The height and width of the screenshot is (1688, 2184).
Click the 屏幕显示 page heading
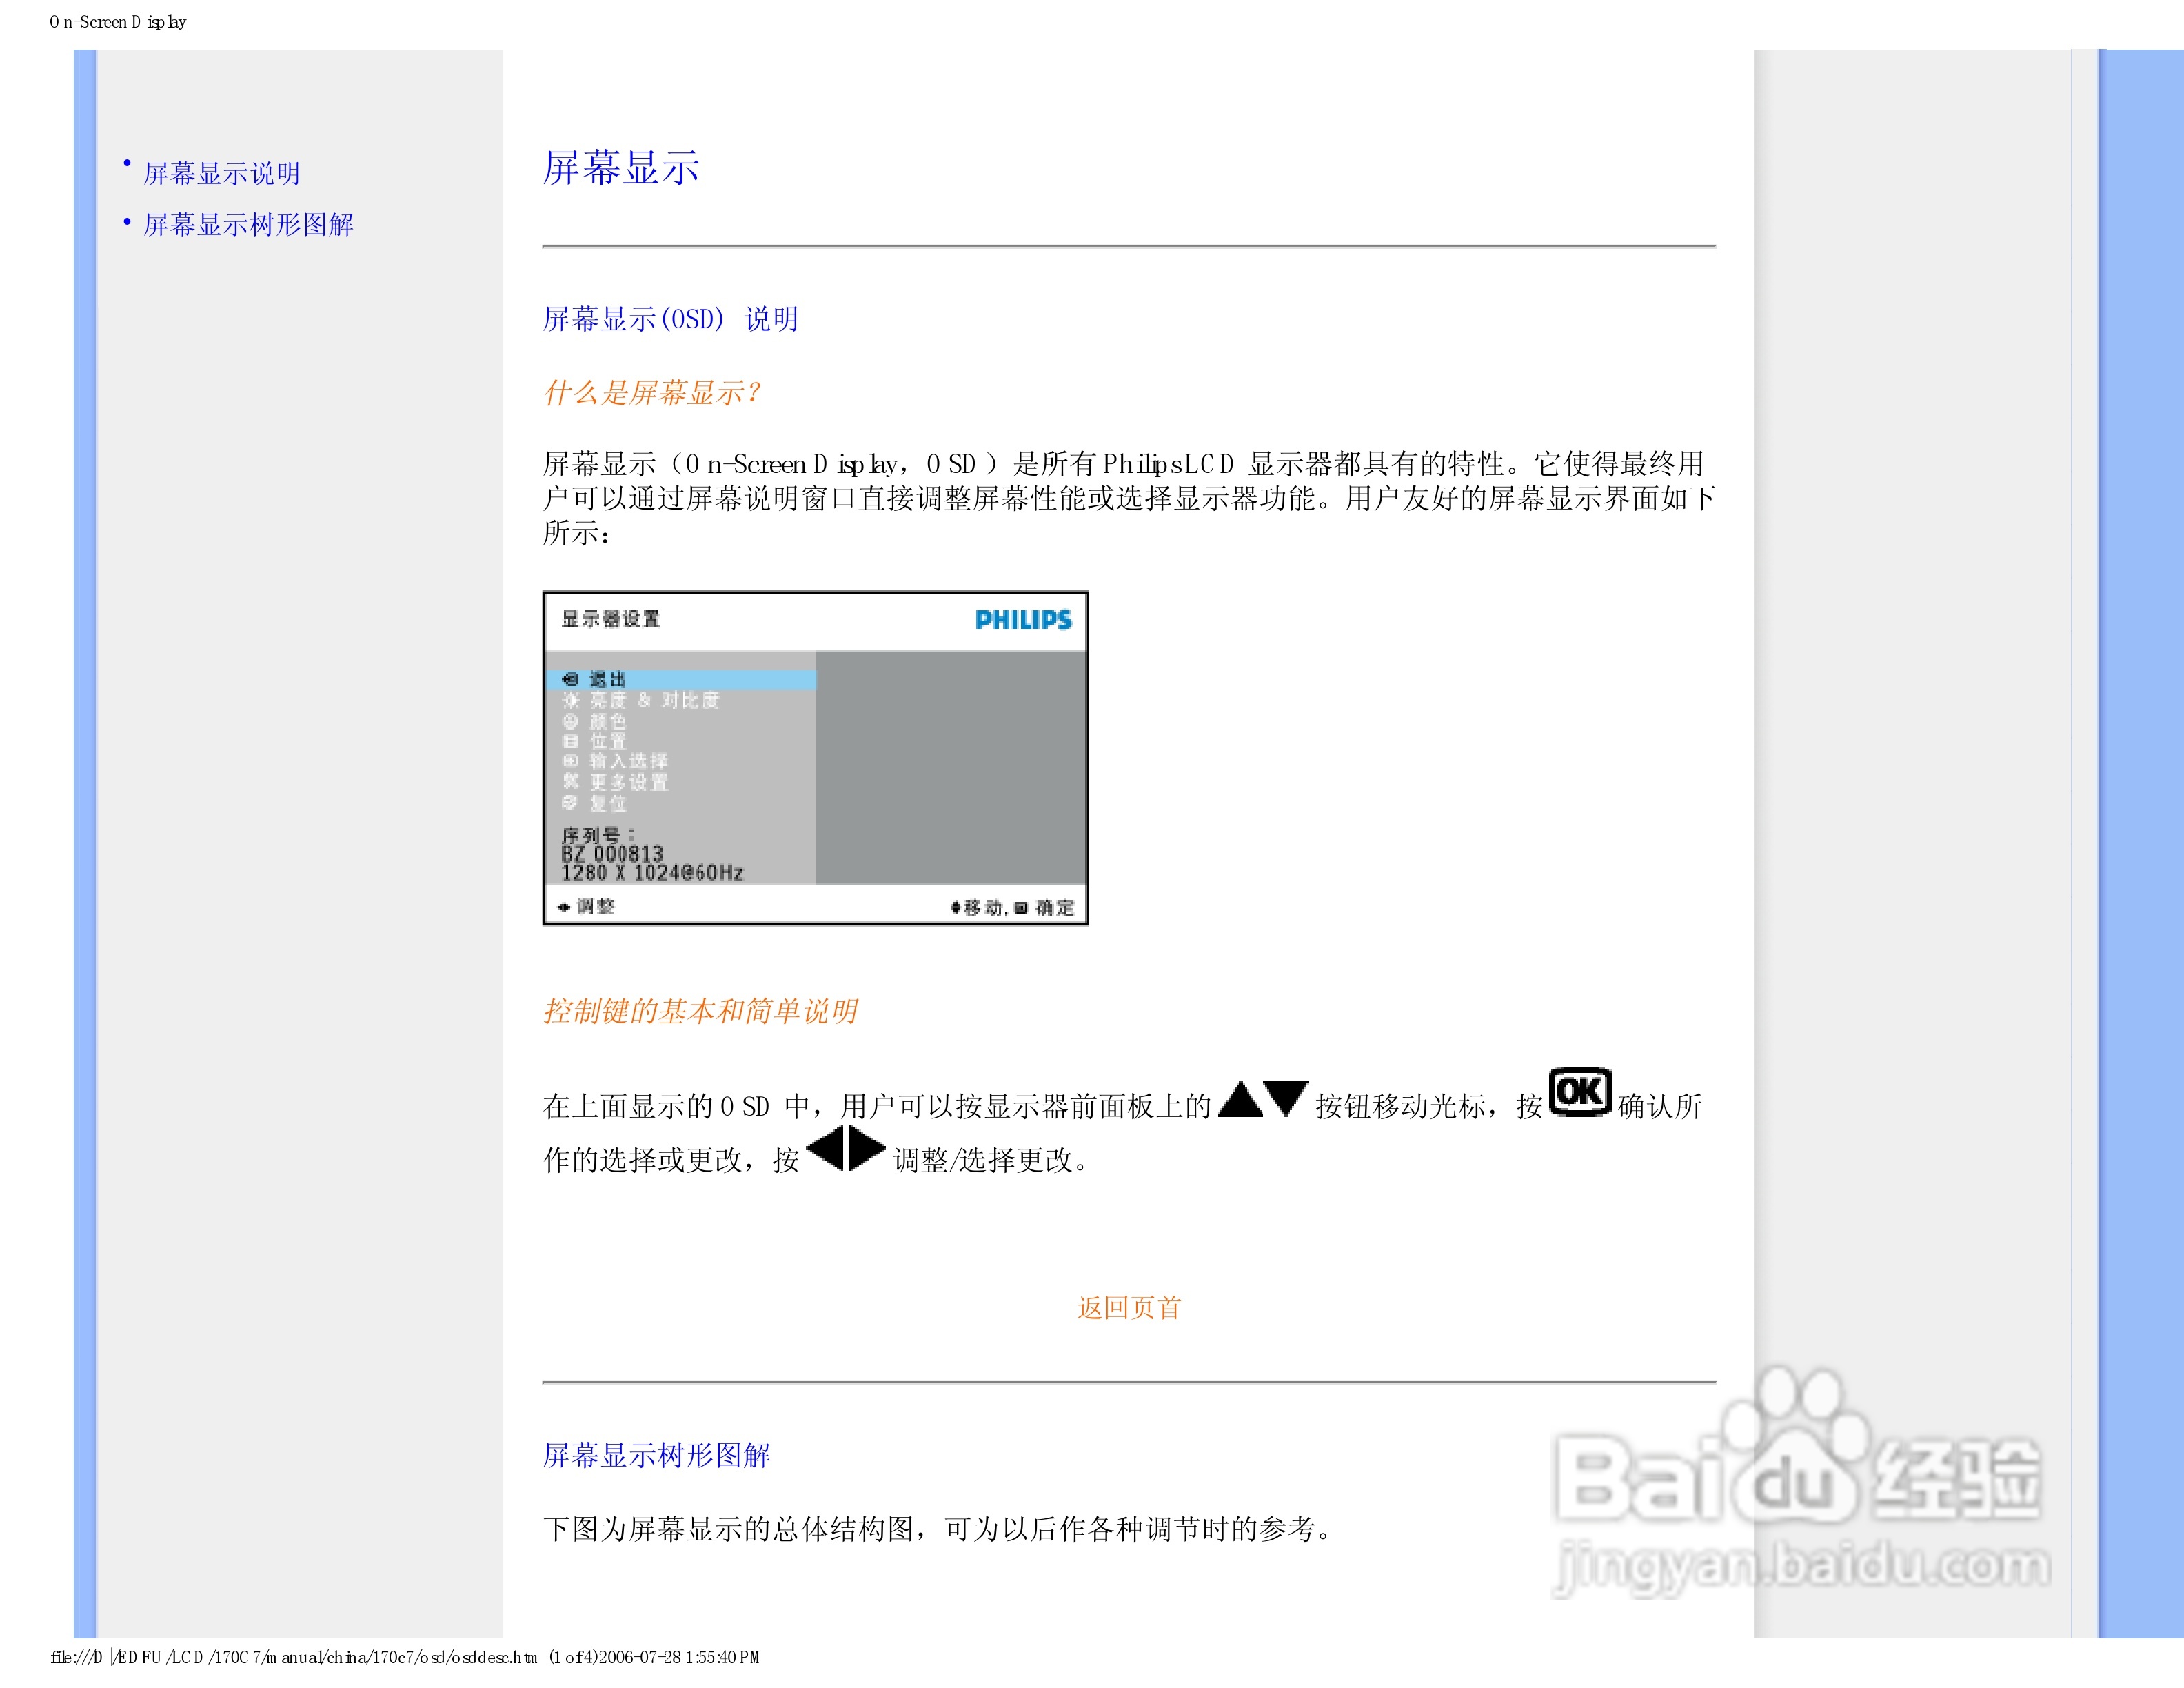pos(621,167)
